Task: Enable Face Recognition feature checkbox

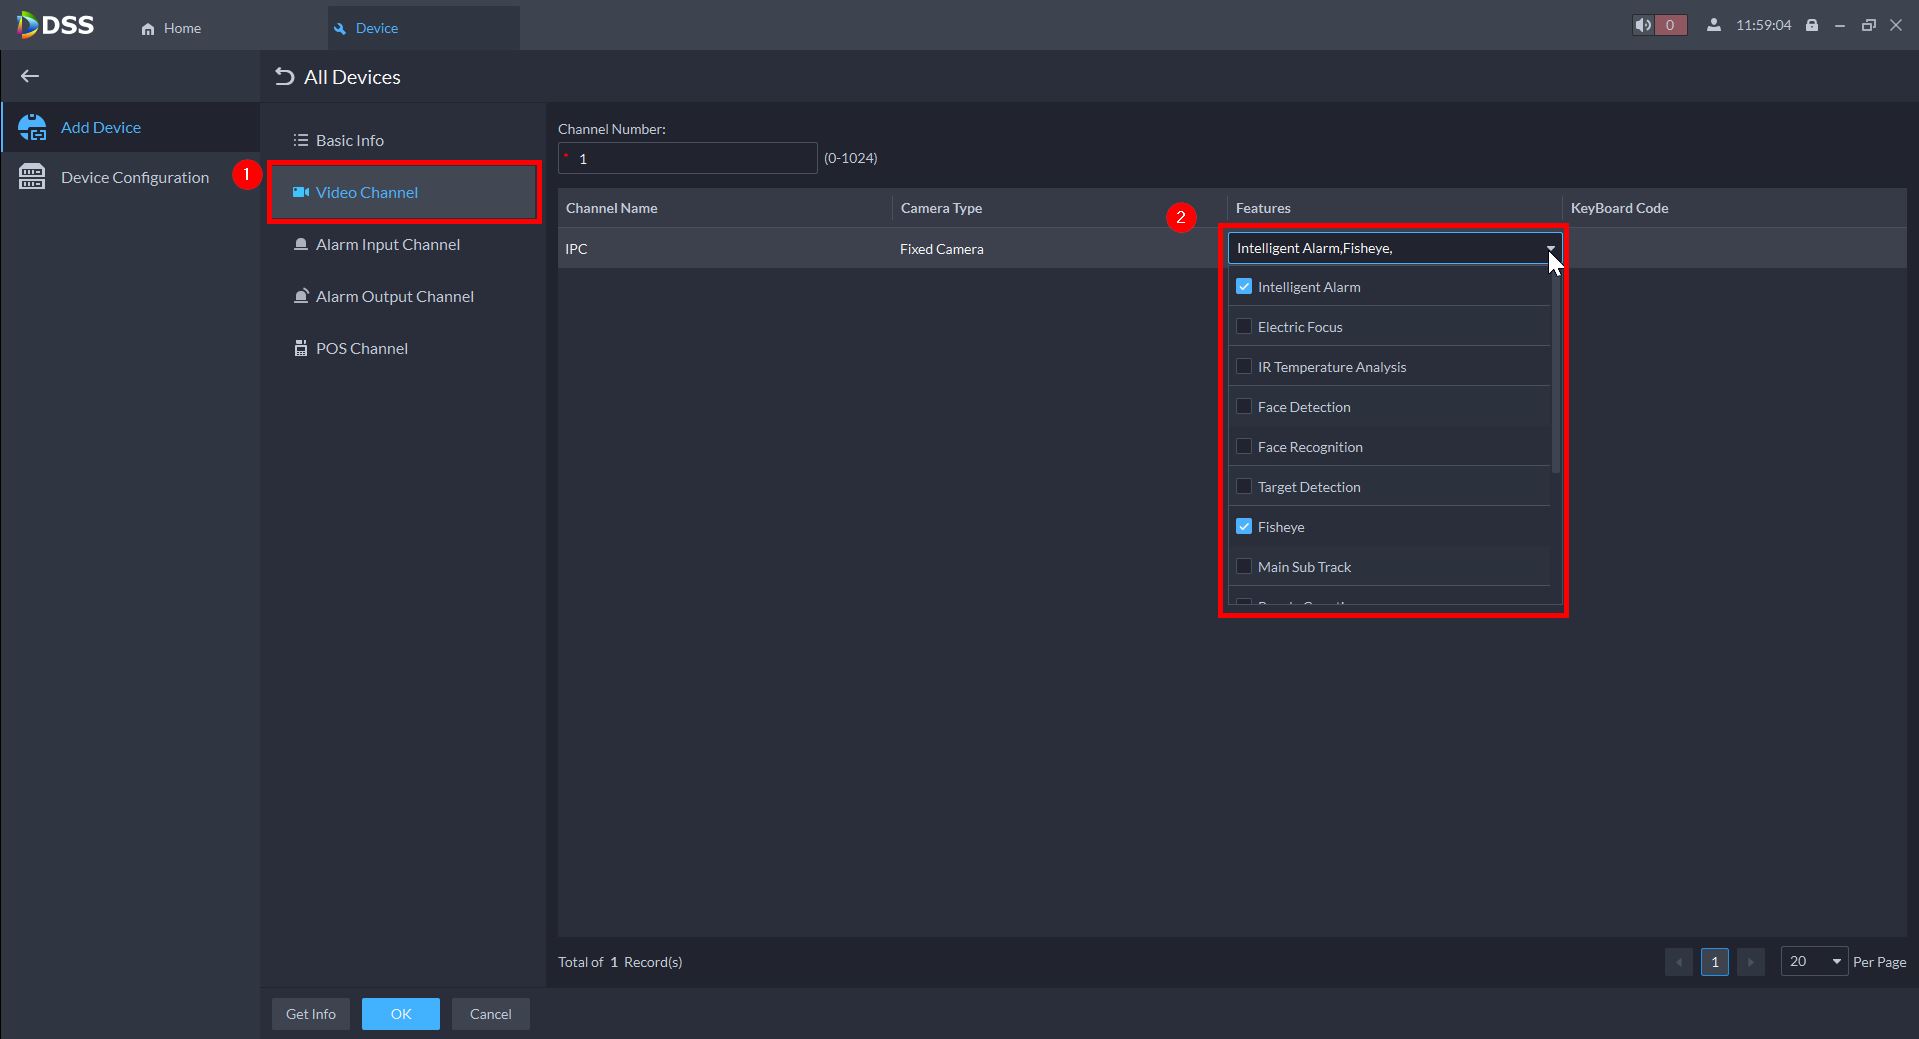Action: (1244, 447)
